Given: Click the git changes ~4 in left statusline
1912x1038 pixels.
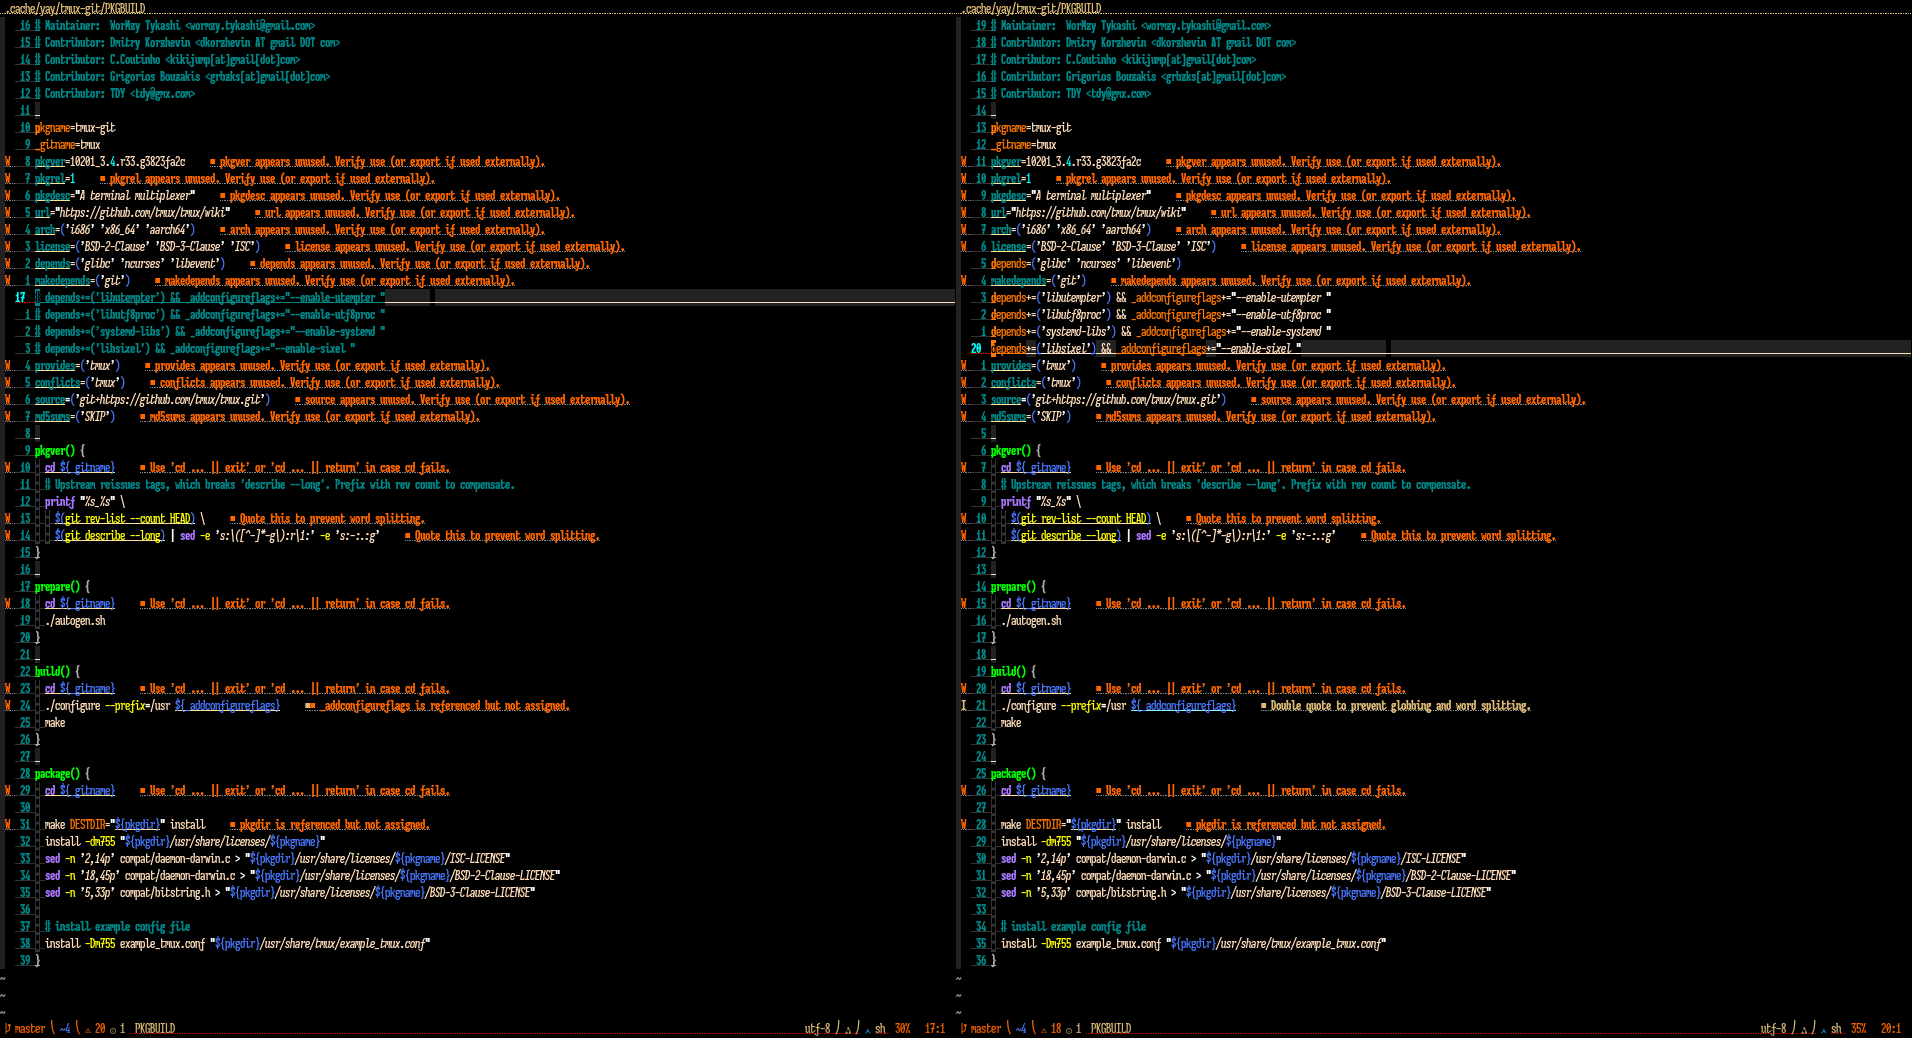Looking at the screenshot, I should (65, 1028).
